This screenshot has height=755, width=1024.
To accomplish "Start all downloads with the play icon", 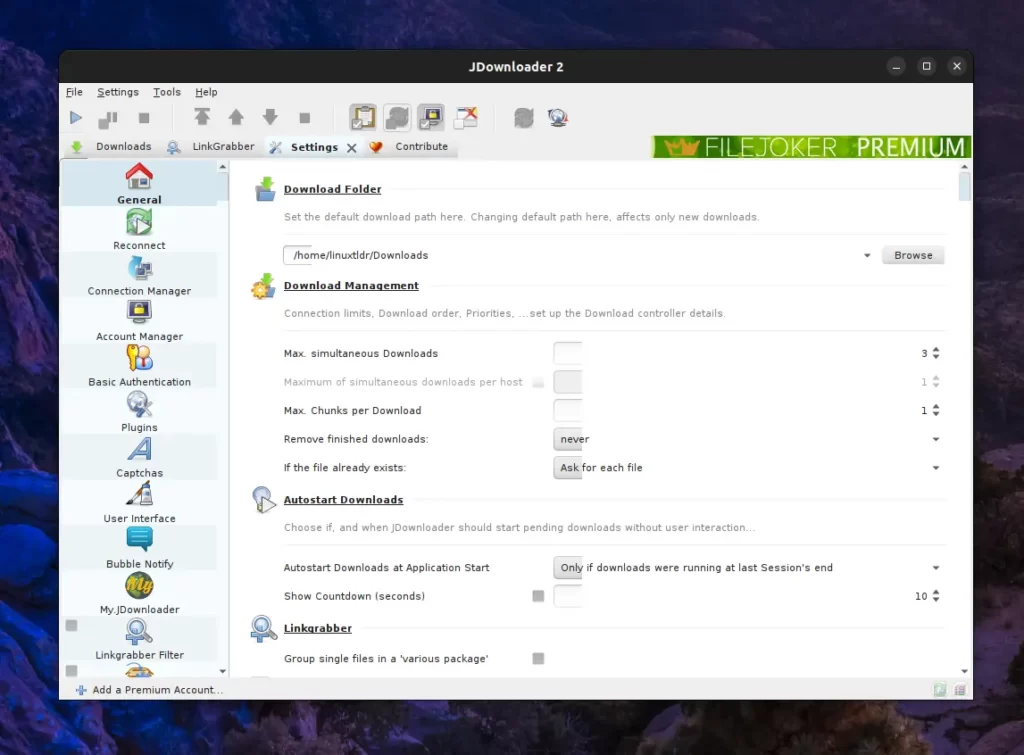I will (x=76, y=118).
